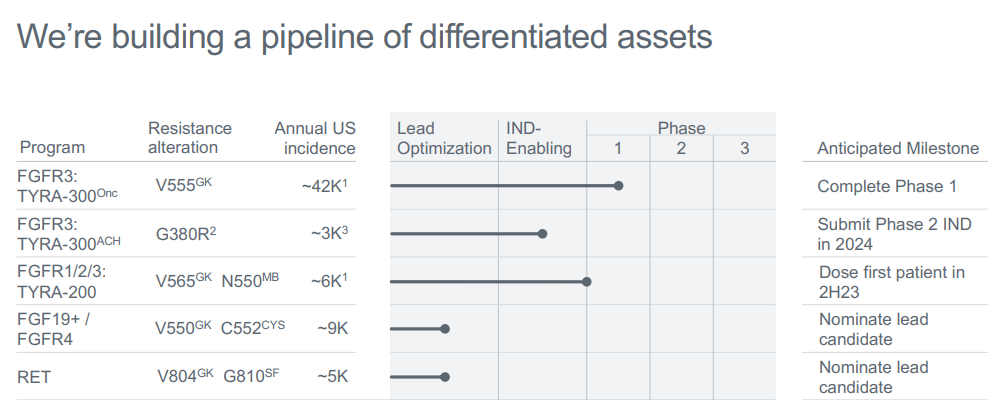Click the Phase 3 column header

coord(744,149)
